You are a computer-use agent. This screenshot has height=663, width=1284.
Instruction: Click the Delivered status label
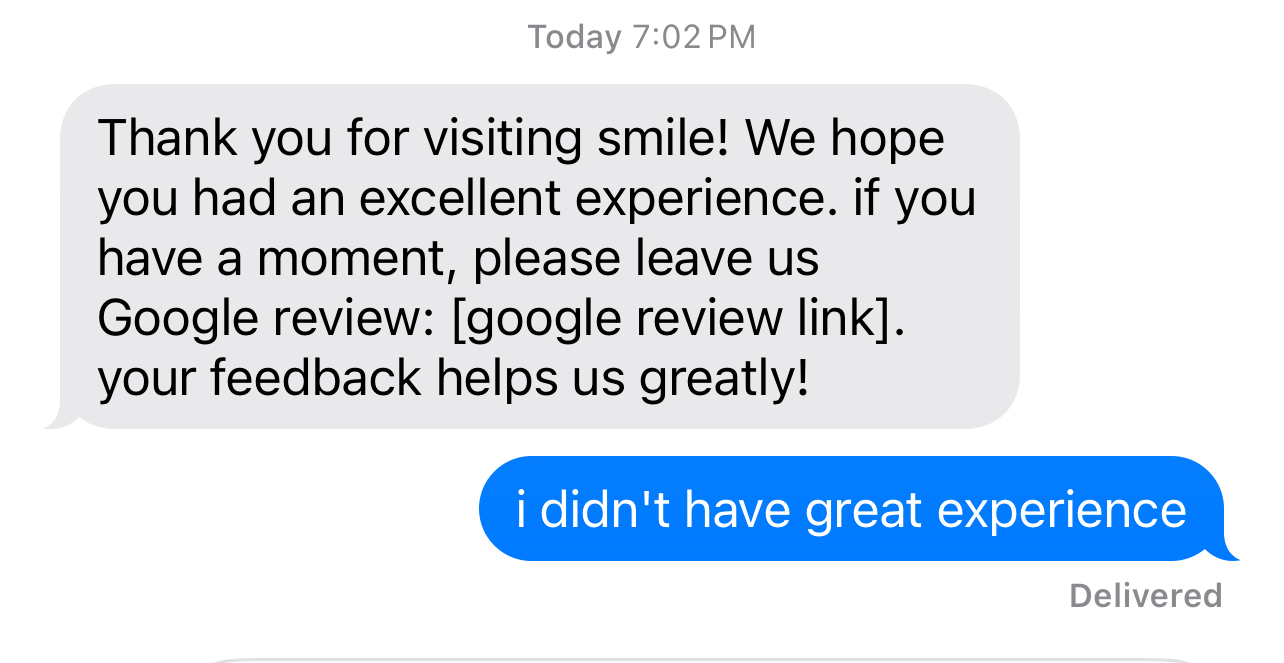[1145, 596]
